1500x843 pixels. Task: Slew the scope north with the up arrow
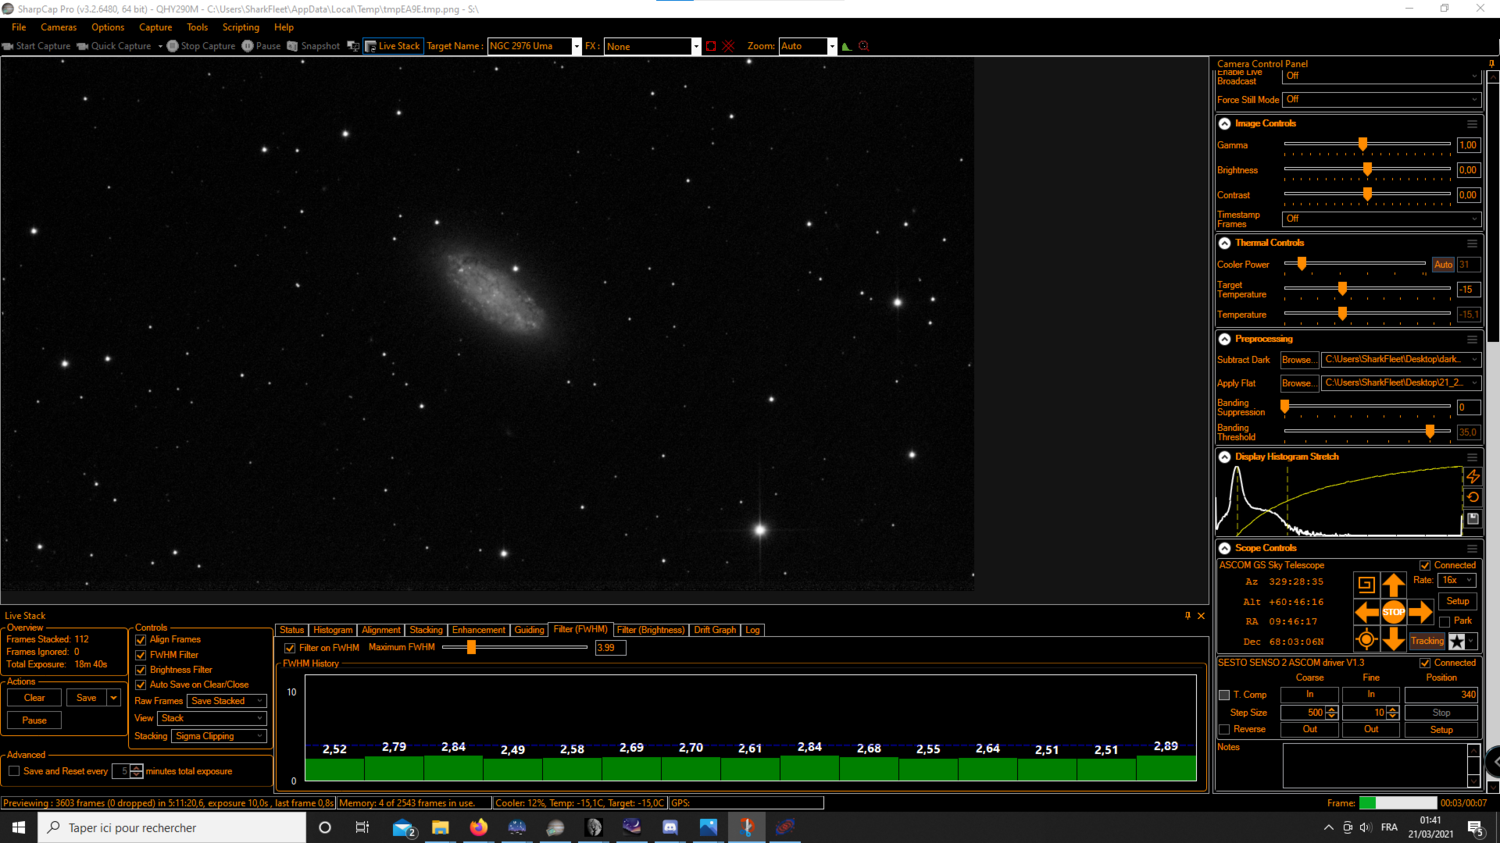pos(1394,585)
